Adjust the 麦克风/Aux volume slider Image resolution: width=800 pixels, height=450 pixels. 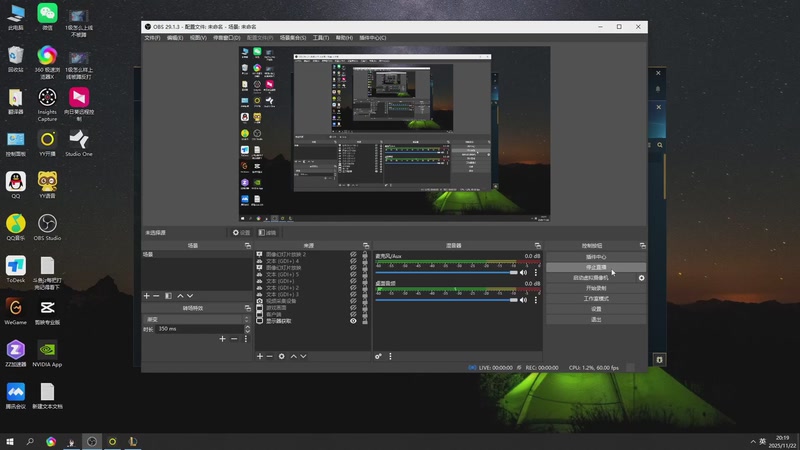446,272
